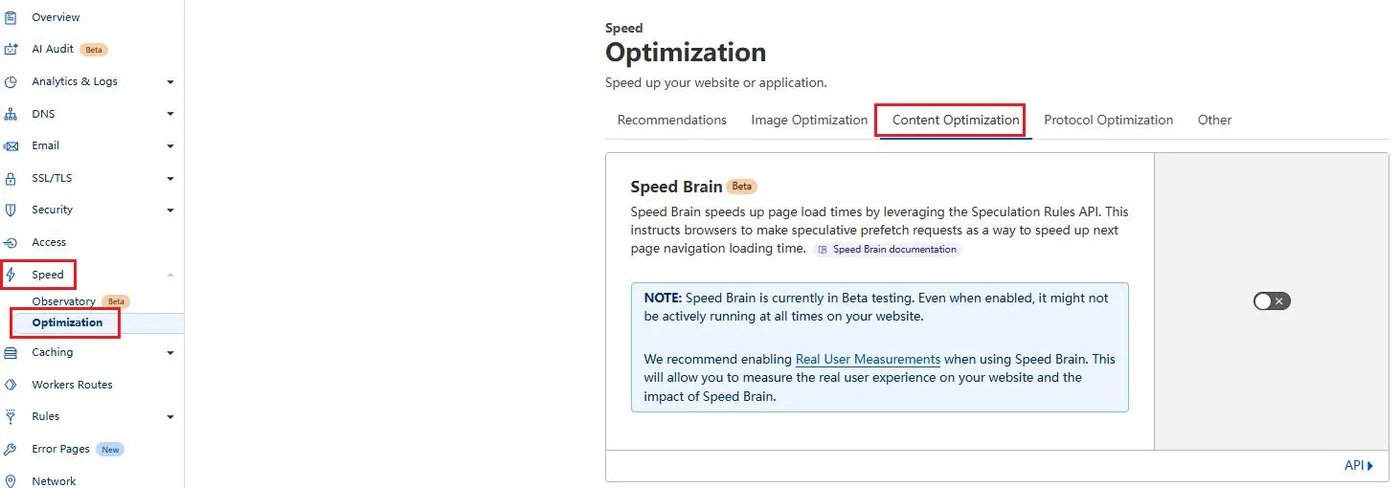Select the Recommendations tab

[x=672, y=120]
